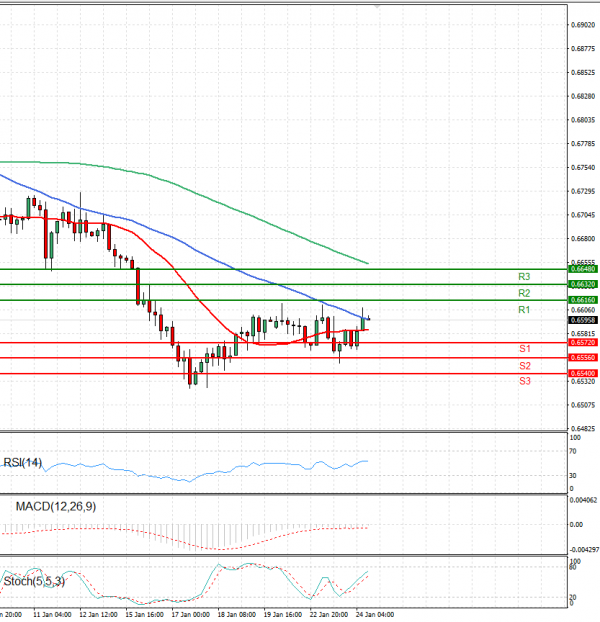Select the red 0.65720 price tag
The width and height of the screenshot is (600, 622).
pyautogui.click(x=583, y=342)
